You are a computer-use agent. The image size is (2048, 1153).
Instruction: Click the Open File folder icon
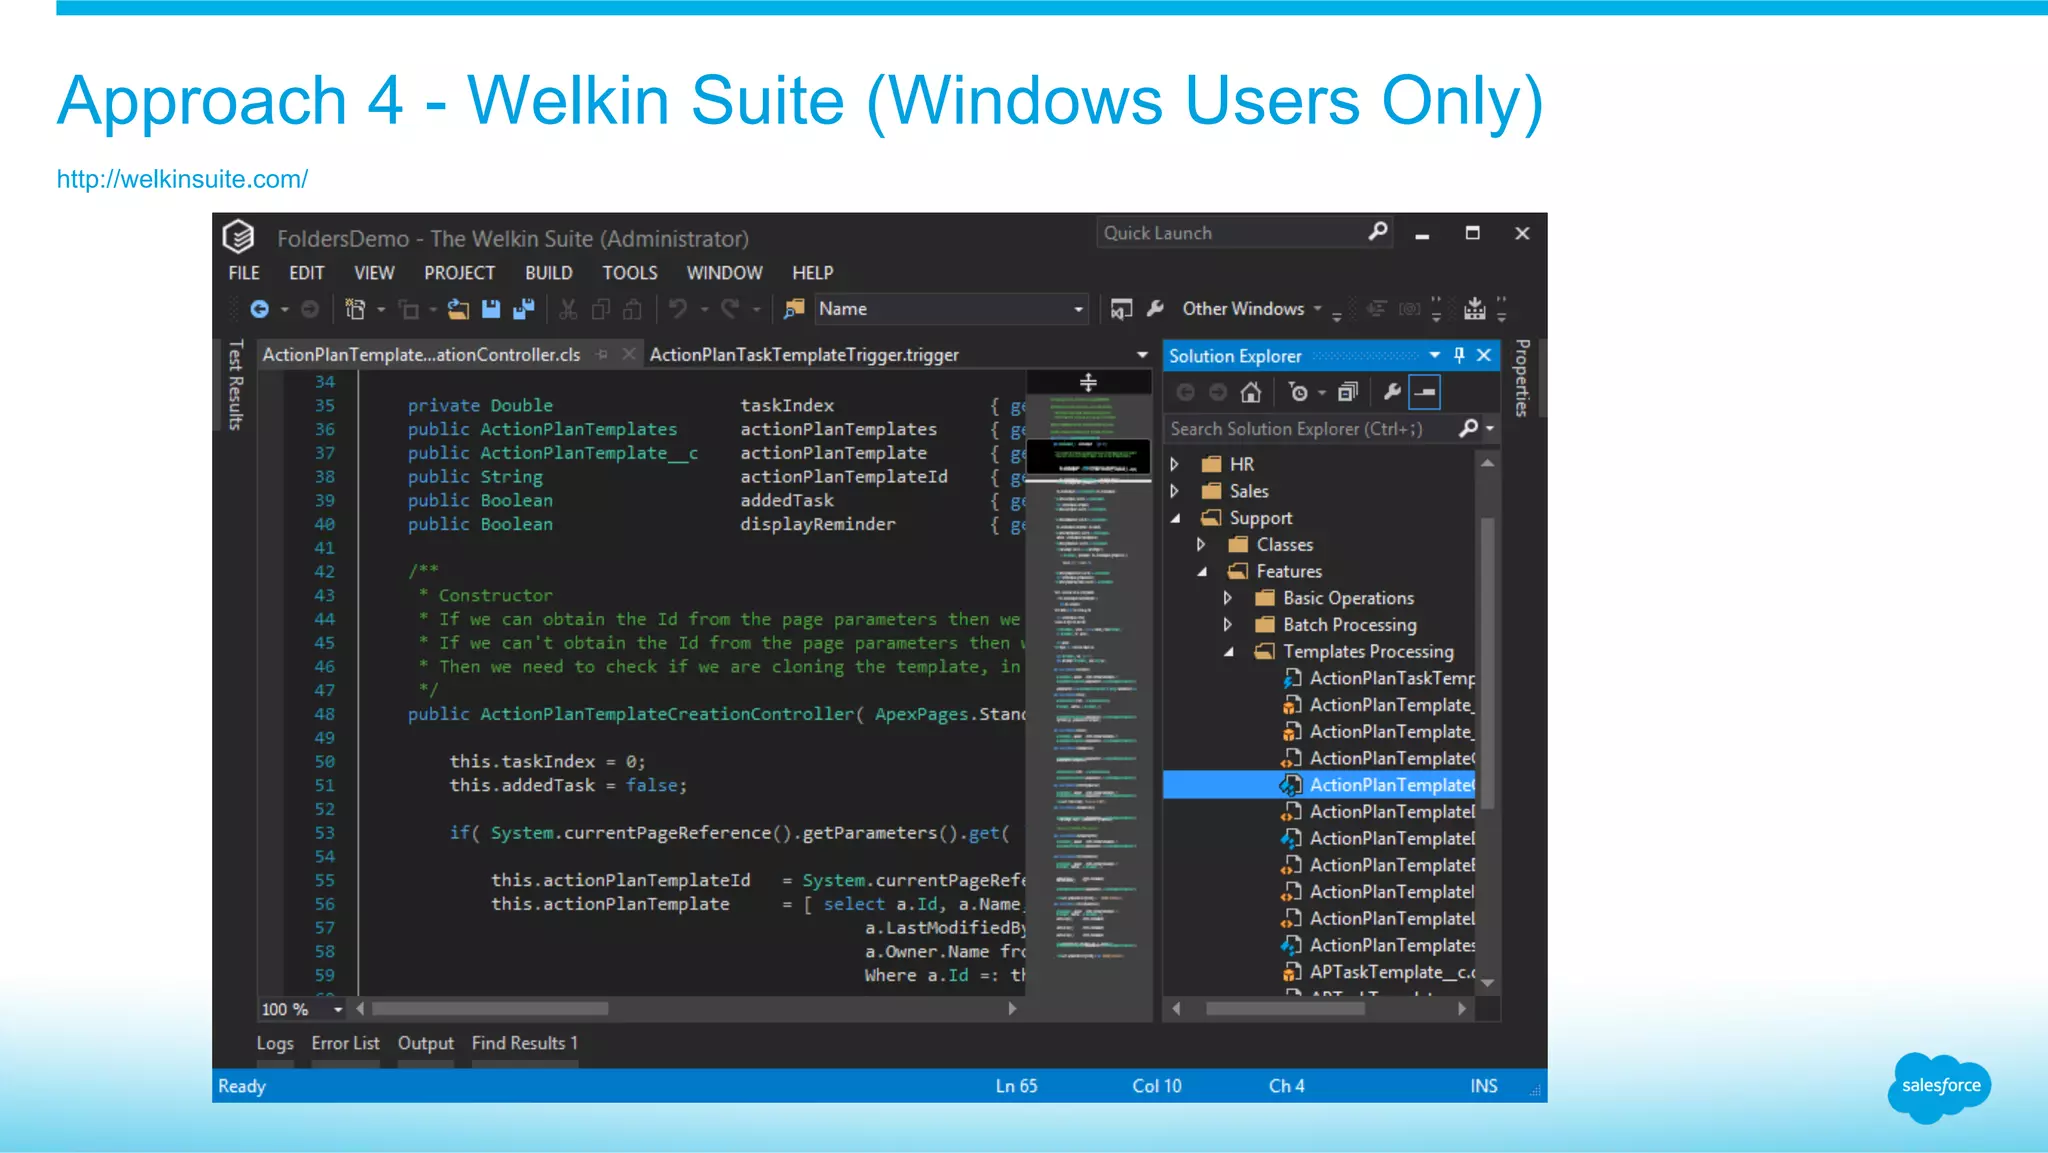pos(458,309)
